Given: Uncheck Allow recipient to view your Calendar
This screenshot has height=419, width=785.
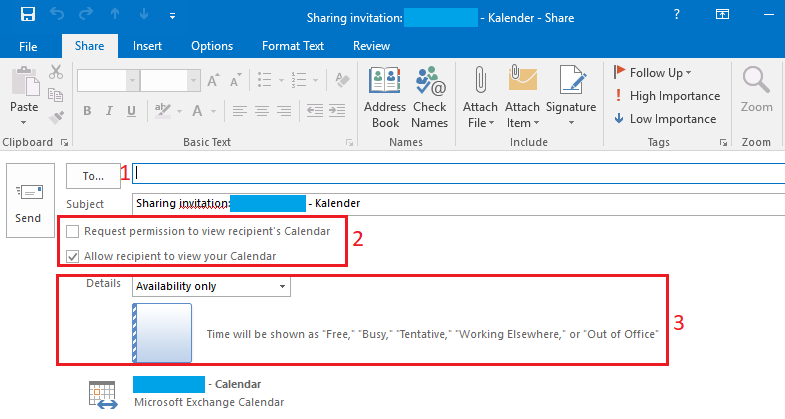Looking at the screenshot, I should pos(73,256).
